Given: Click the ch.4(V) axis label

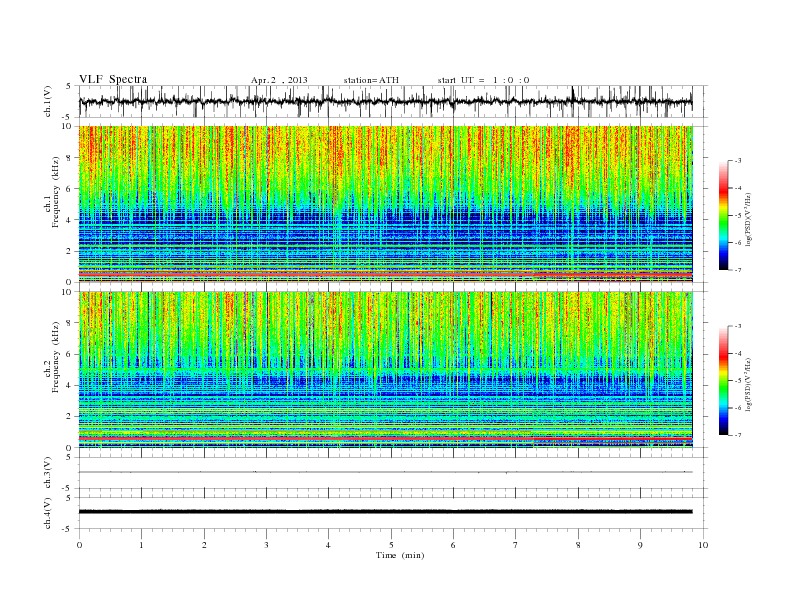Looking at the screenshot, I should pos(48,513).
